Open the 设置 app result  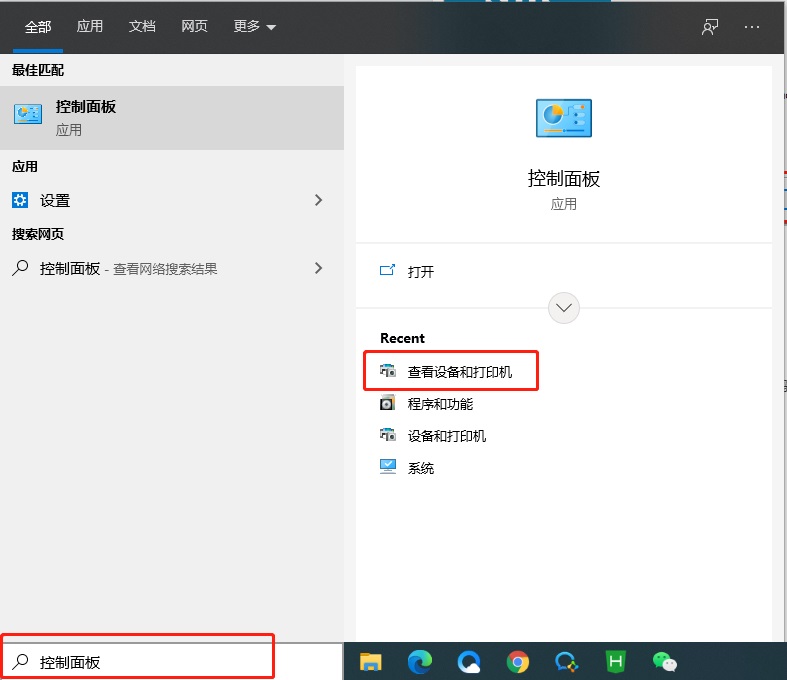pos(172,200)
